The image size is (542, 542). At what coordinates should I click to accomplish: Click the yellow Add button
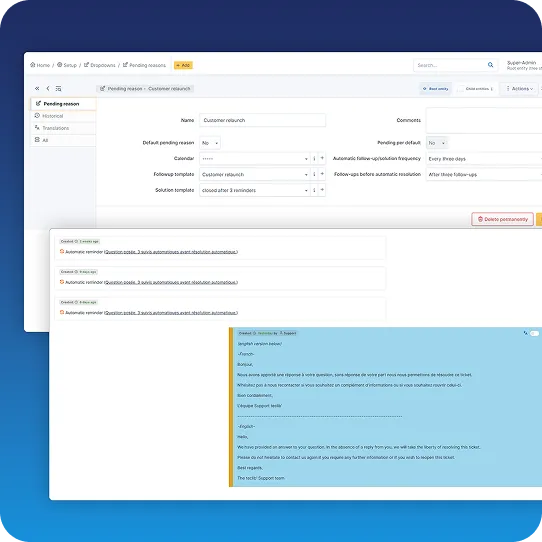tap(183, 65)
